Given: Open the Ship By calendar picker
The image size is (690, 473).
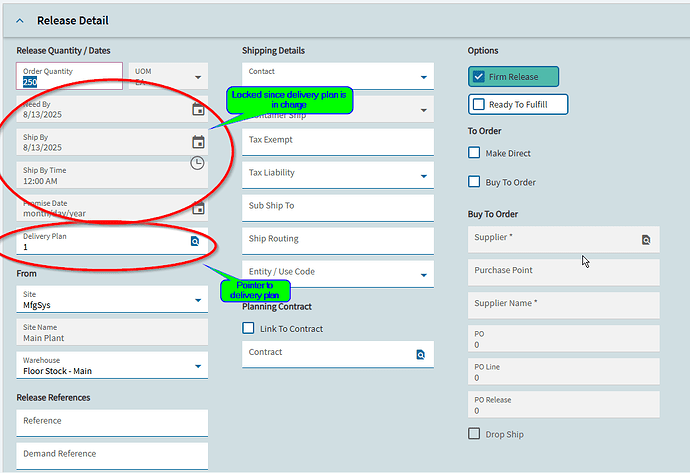Looking at the screenshot, I should [x=198, y=142].
